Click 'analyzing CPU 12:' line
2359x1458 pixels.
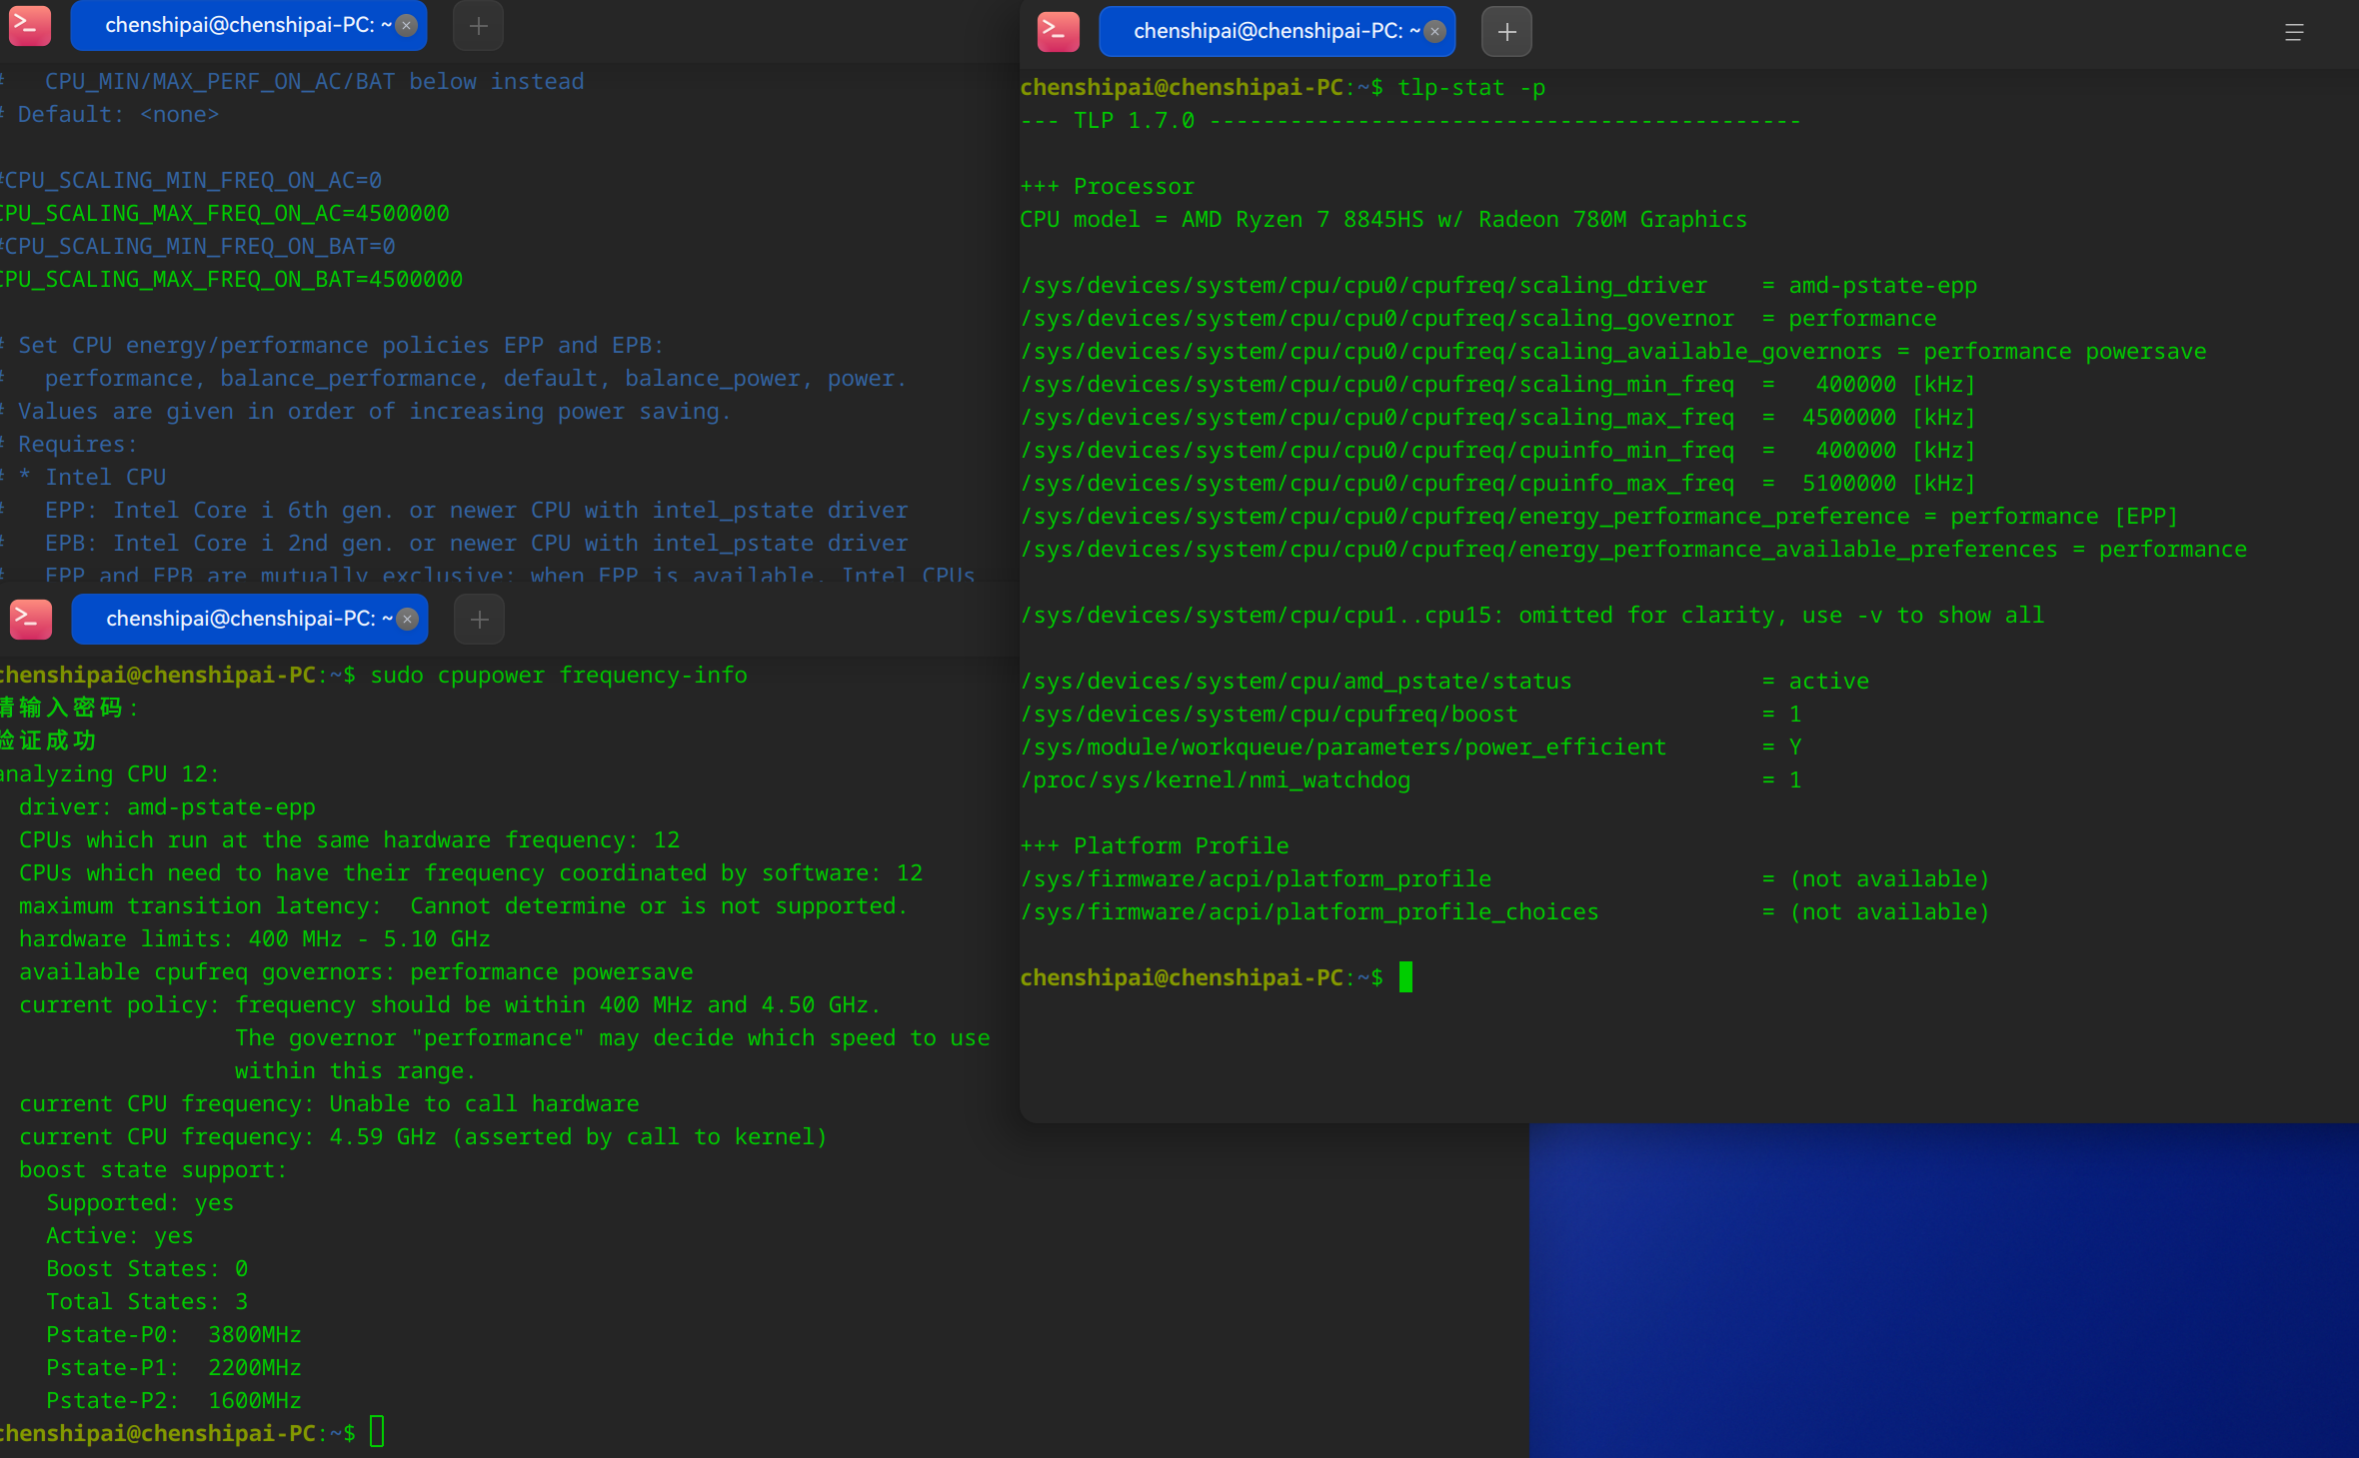click(x=110, y=774)
